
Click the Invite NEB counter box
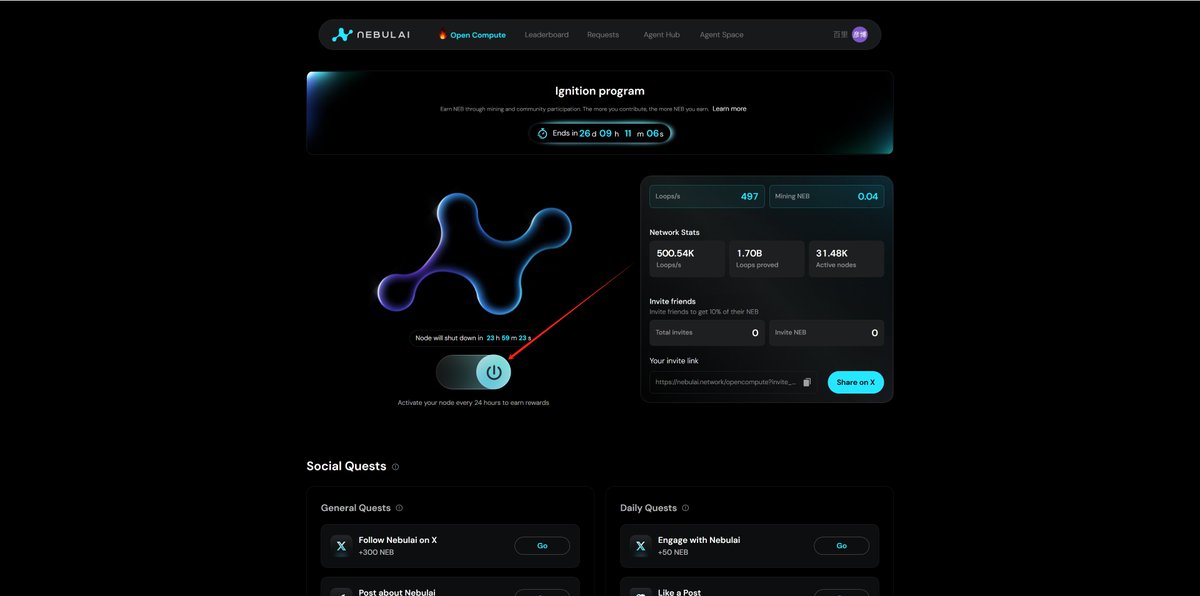click(827, 333)
